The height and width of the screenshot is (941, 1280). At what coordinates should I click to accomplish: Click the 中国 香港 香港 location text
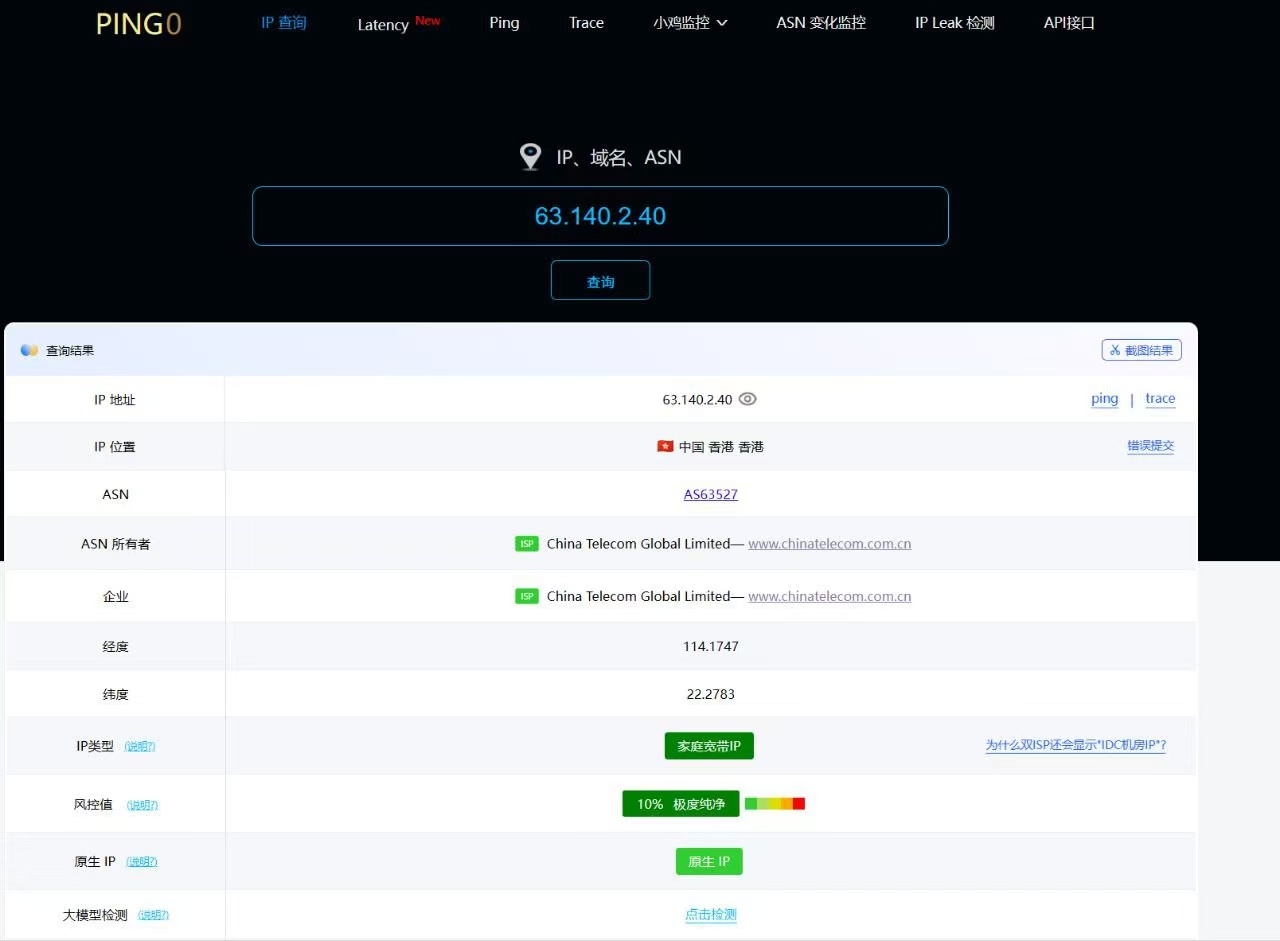point(721,447)
